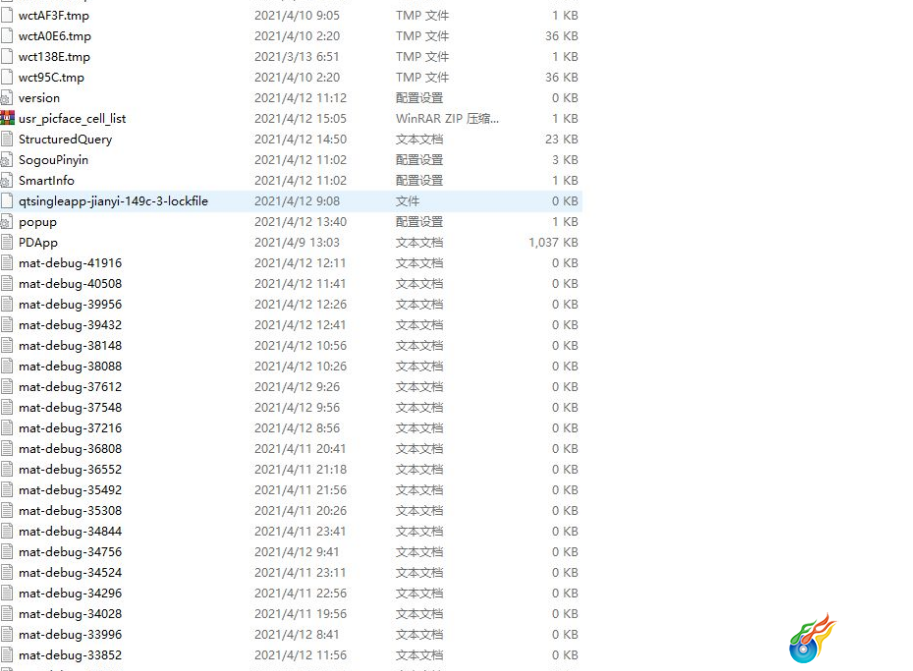Select the StructuredQuery file name

(x=65, y=139)
